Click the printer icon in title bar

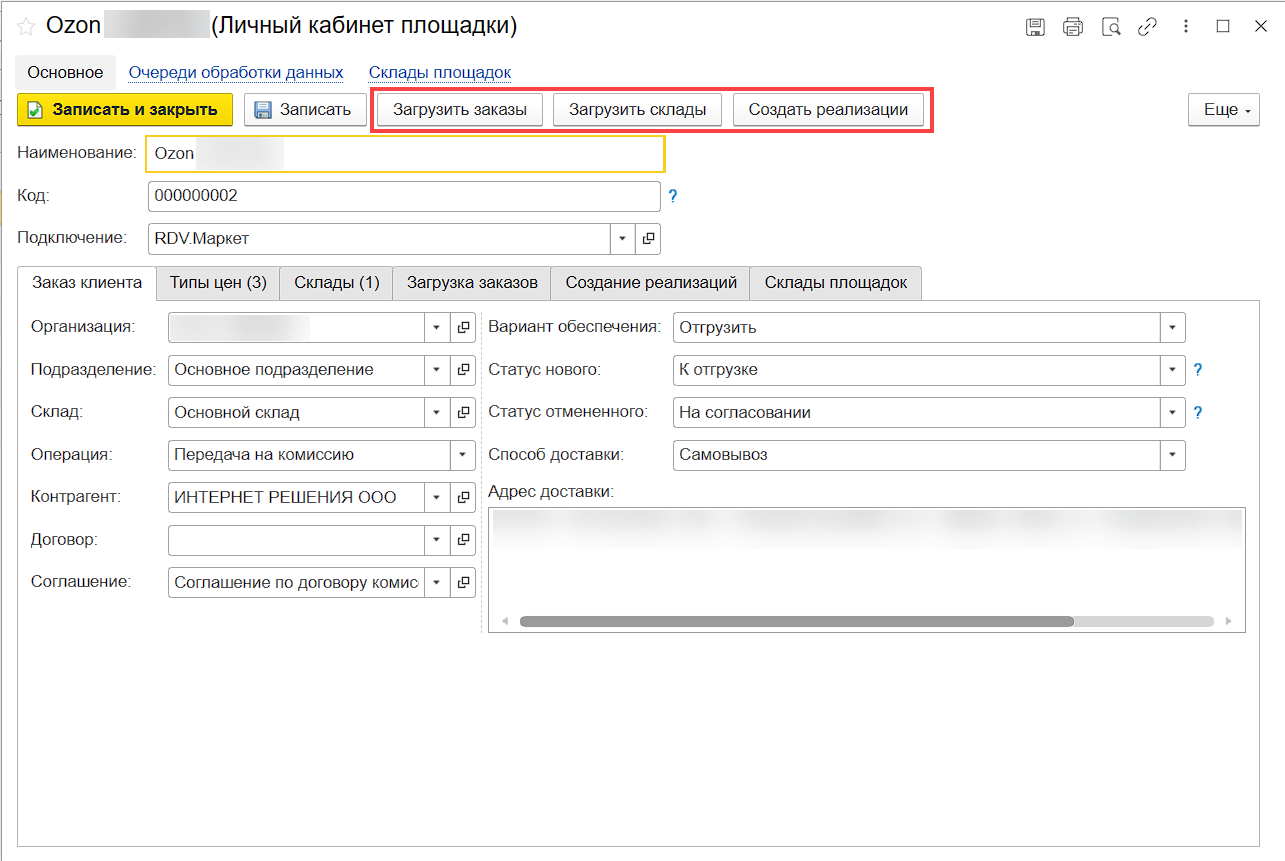tap(1073, 27)
